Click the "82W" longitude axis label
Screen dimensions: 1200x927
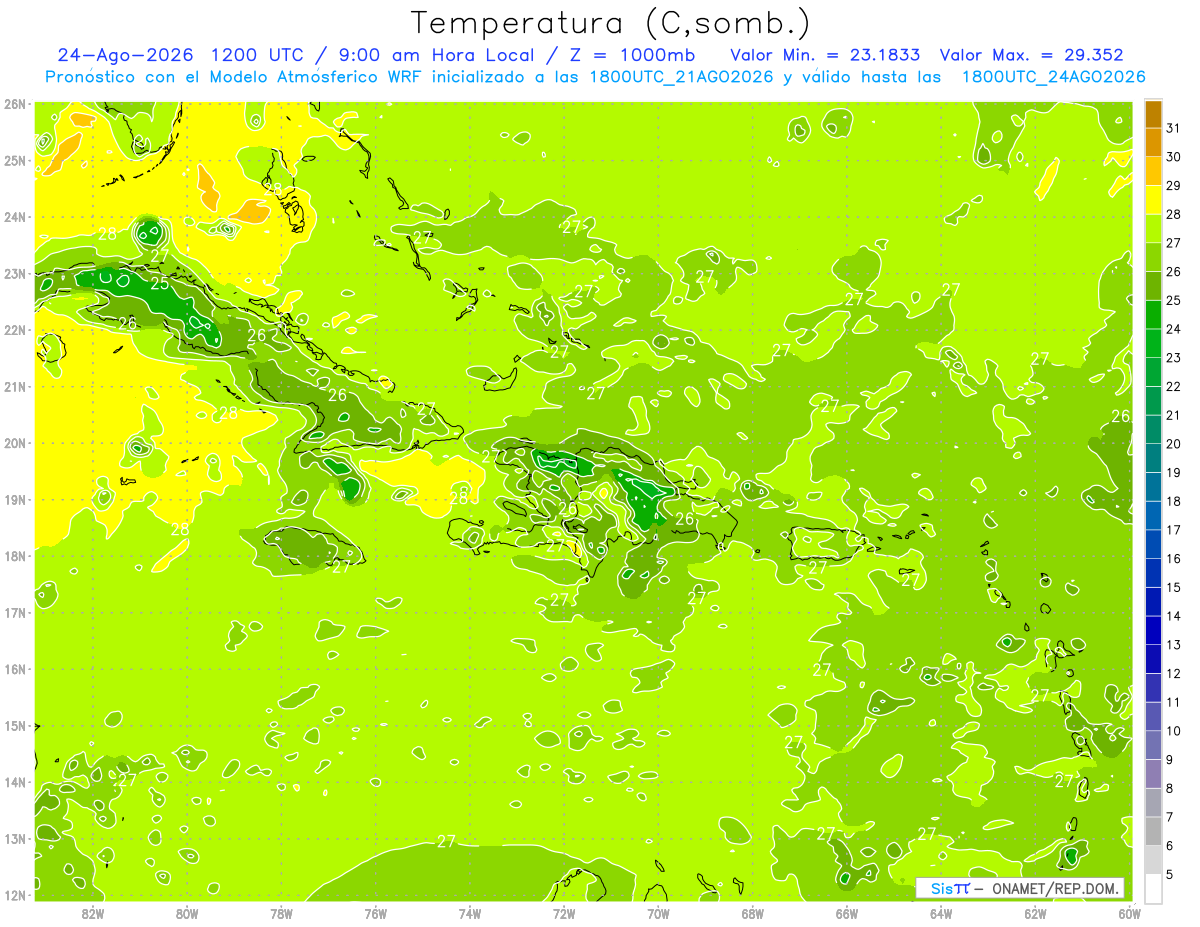(92, 913)
